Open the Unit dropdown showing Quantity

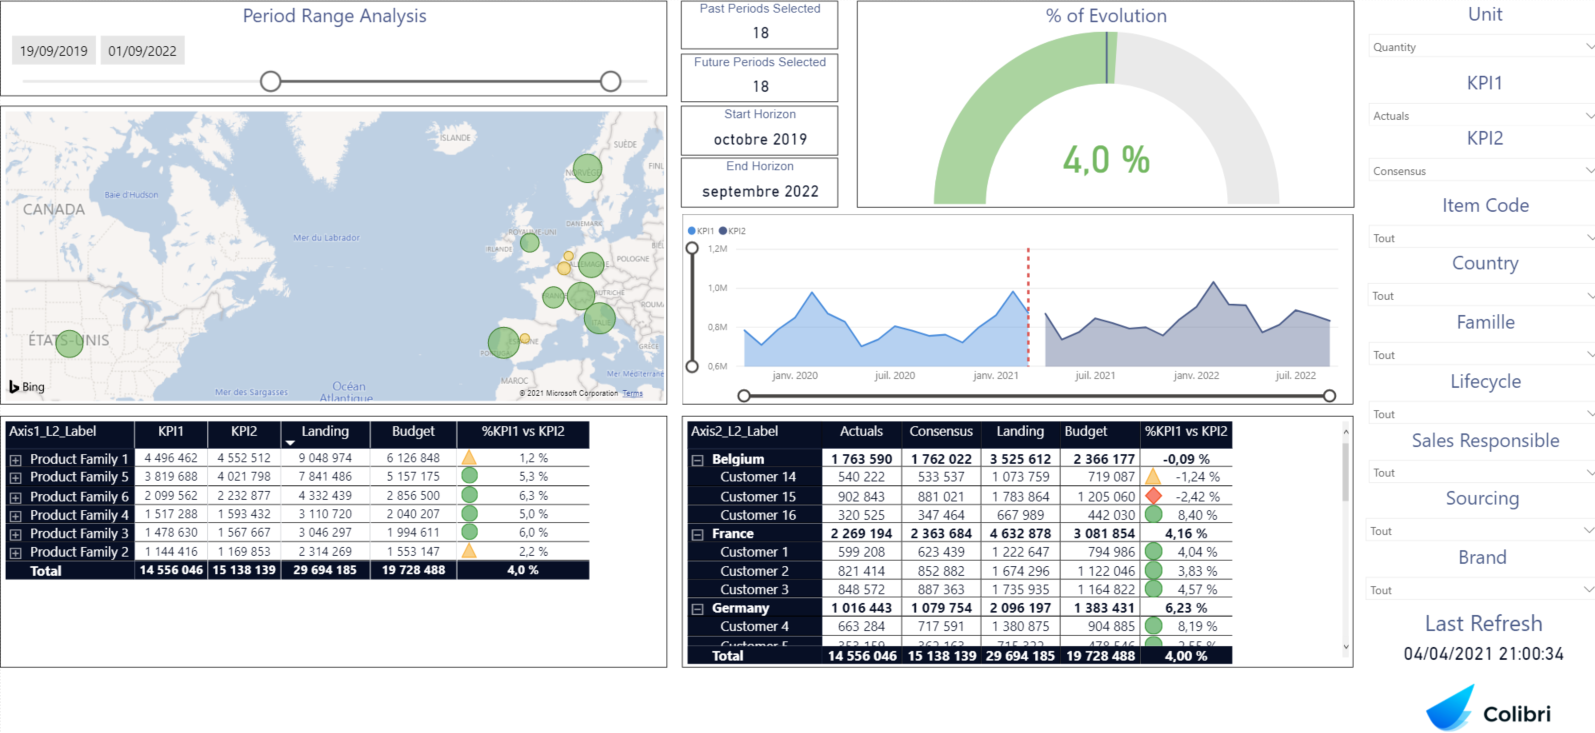[x=1482, y=47]
